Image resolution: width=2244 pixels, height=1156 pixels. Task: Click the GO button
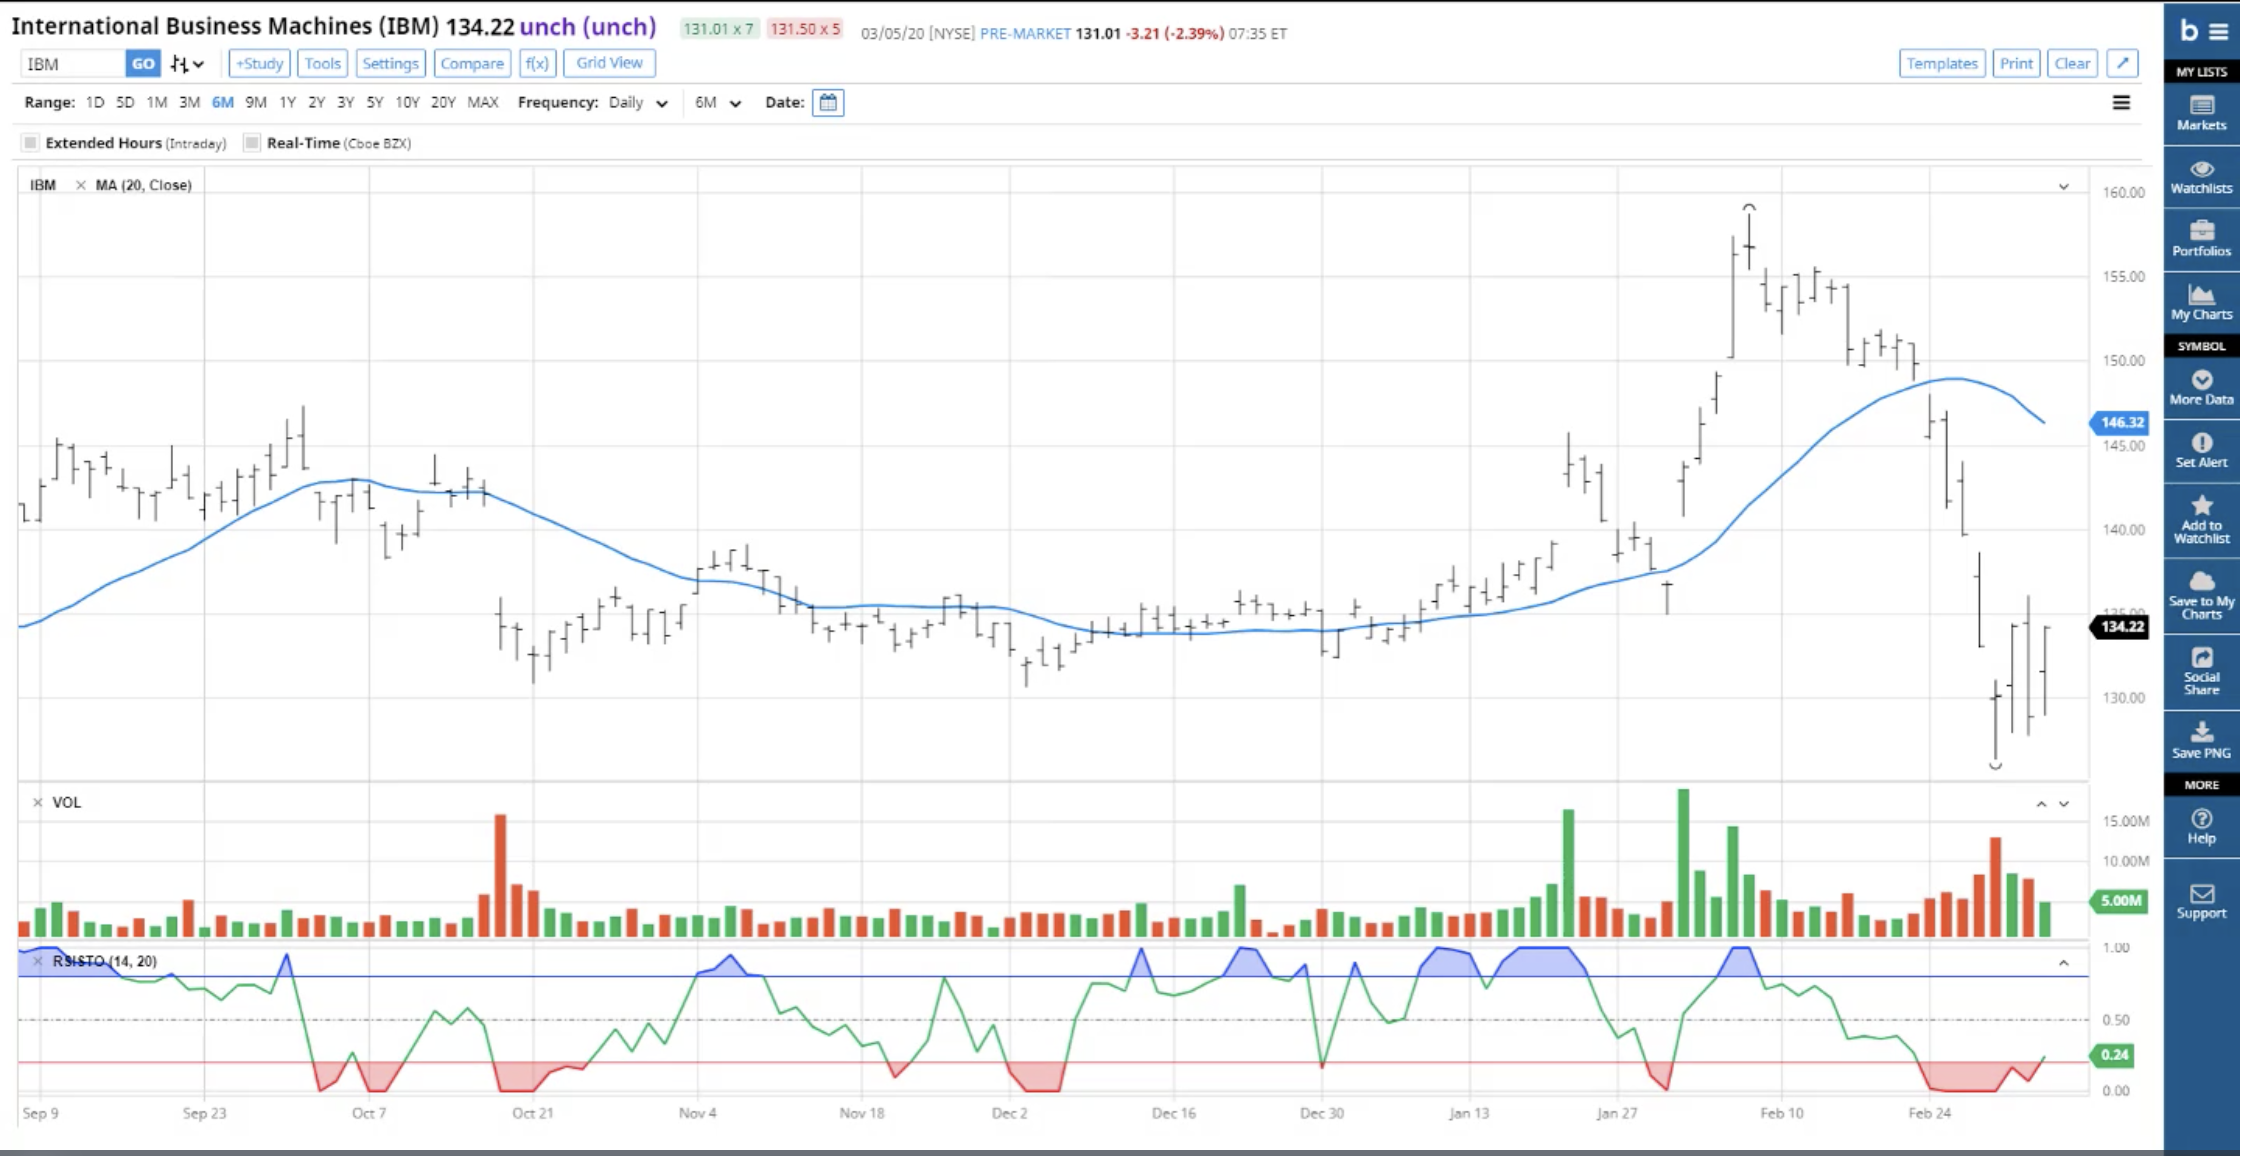point(143,62)
